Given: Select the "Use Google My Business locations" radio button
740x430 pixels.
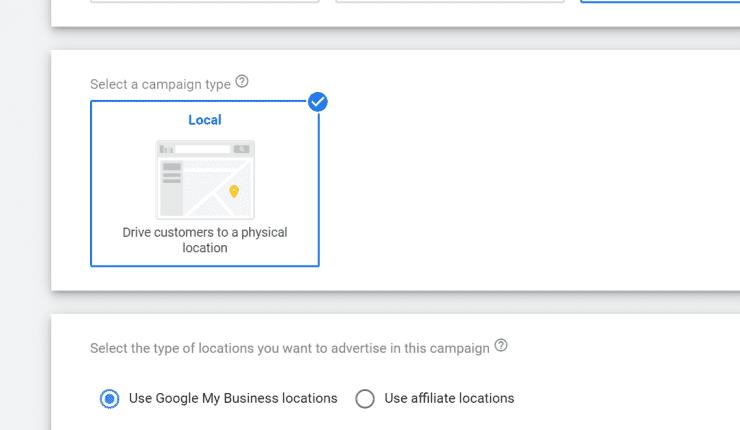Looking at the screenshot, I should tap(109, 399).
